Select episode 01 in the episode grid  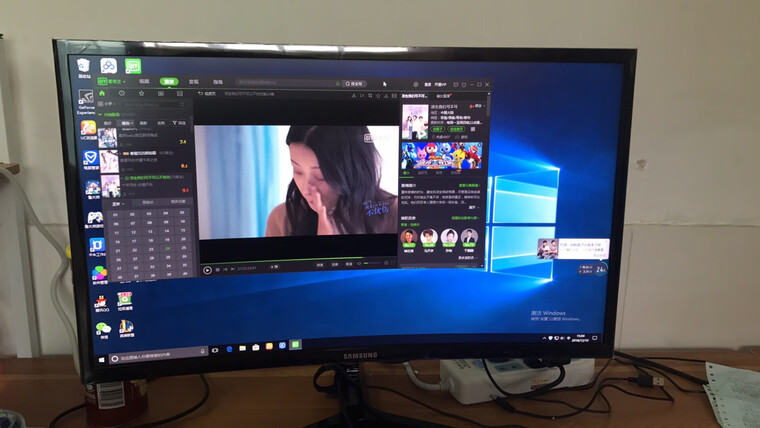(116, 214)
